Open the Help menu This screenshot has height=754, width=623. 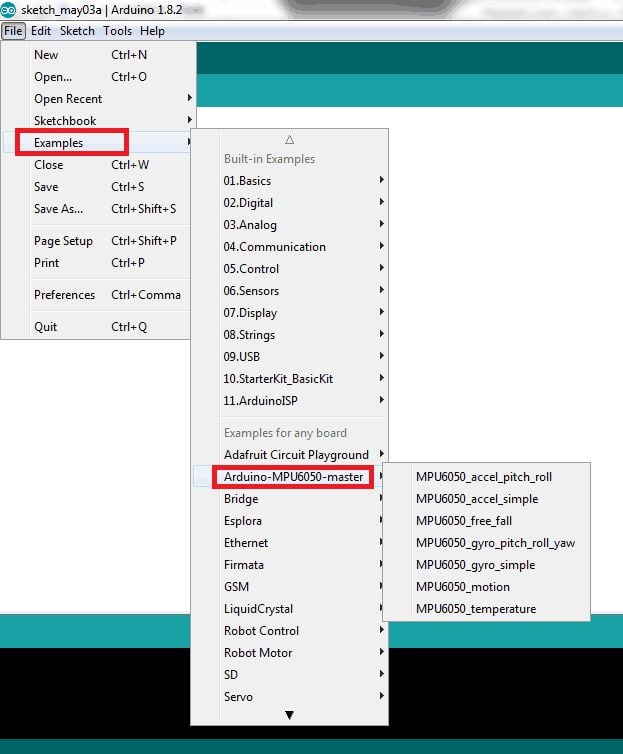click(x=152, y=31)
